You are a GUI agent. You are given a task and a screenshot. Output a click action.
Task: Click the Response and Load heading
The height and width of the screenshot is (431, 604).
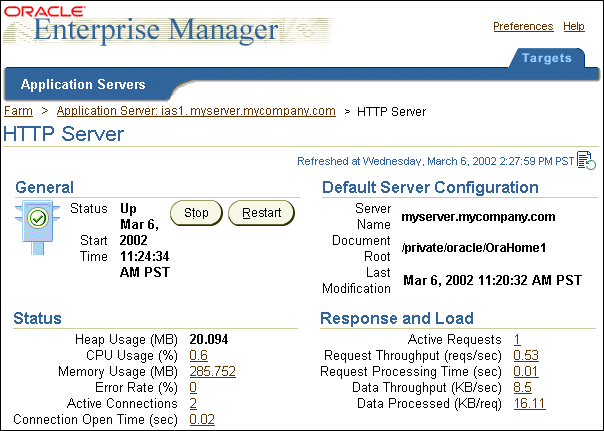397,319
